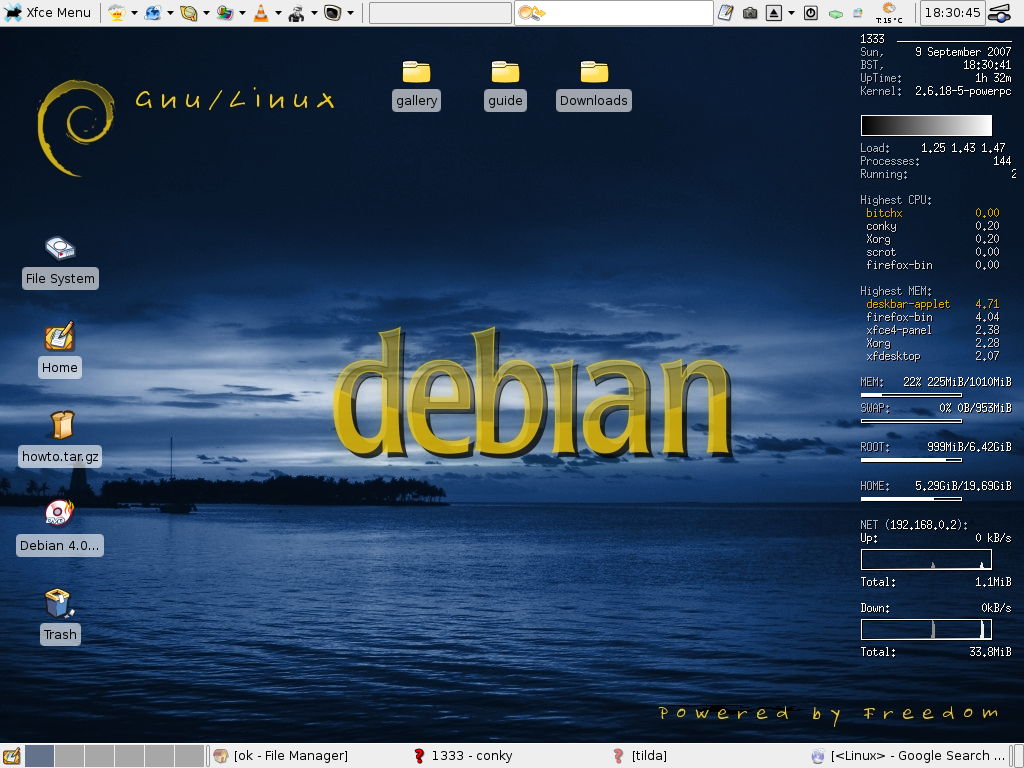Take a screenshot with camera icon
Viewport: 1024px width, 768px height.
[750, 12]
